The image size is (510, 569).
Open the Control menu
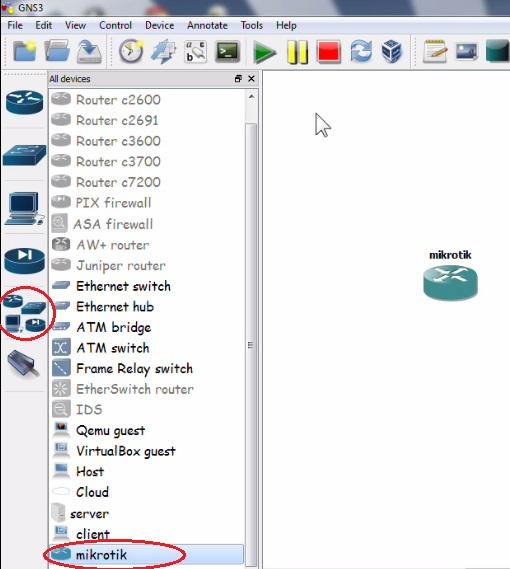(x=115, y=25)
